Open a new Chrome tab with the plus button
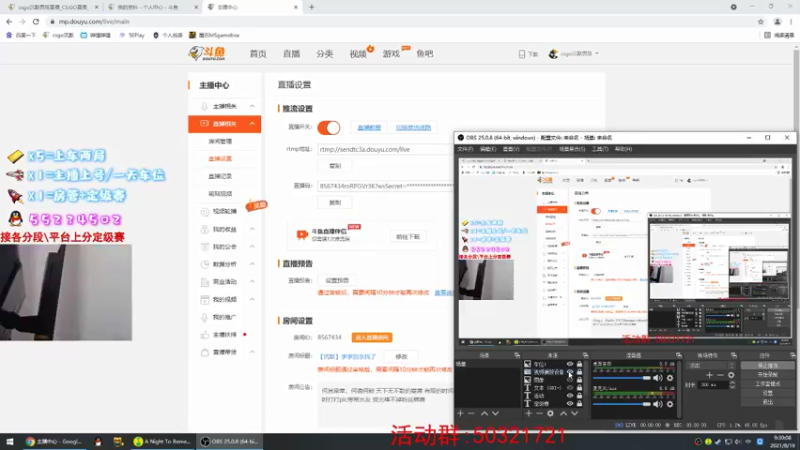 (311, 7)
